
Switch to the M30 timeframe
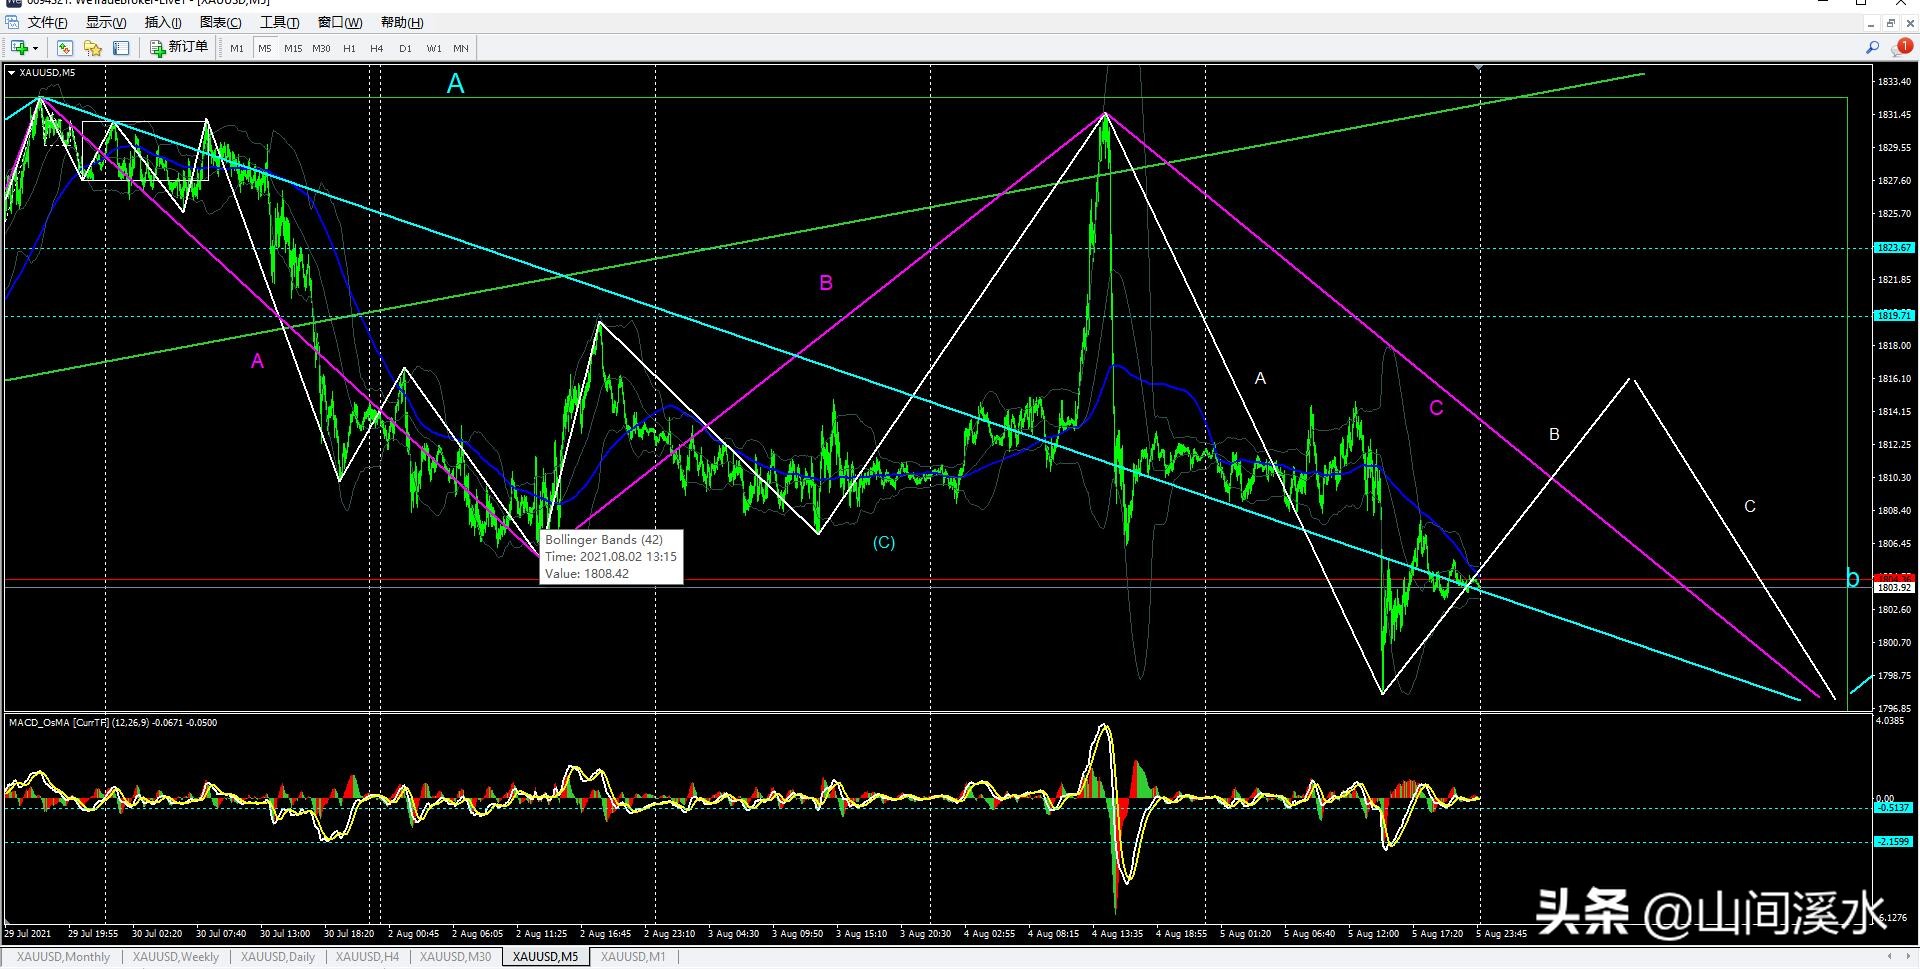click(x=321, y=48)
